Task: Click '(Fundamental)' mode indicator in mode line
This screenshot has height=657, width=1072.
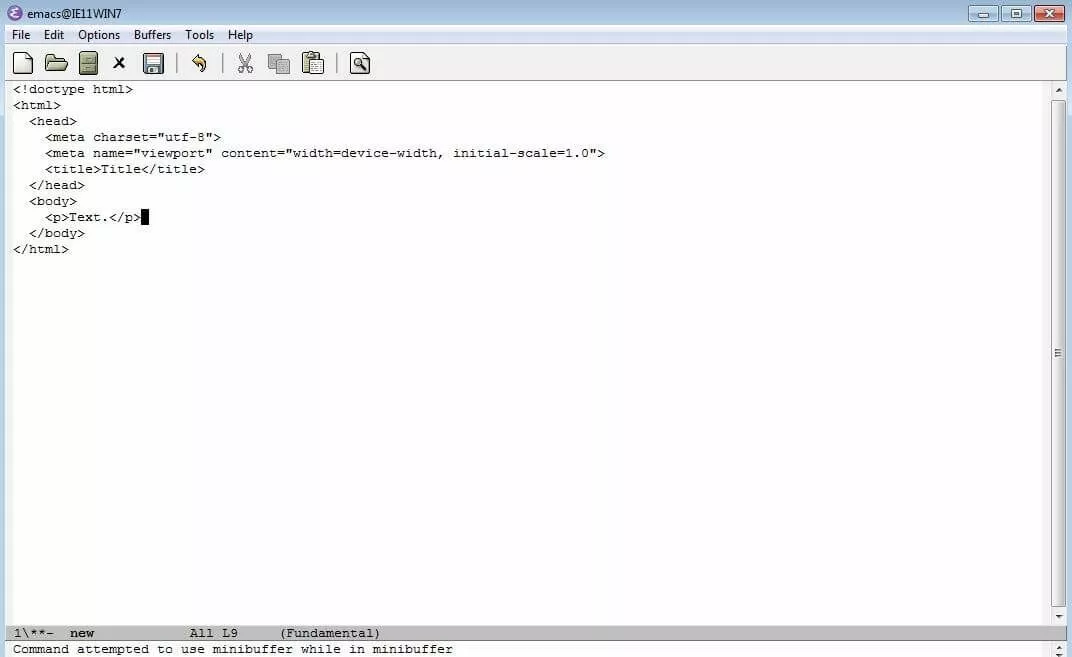Action: [x=330, y=633]
